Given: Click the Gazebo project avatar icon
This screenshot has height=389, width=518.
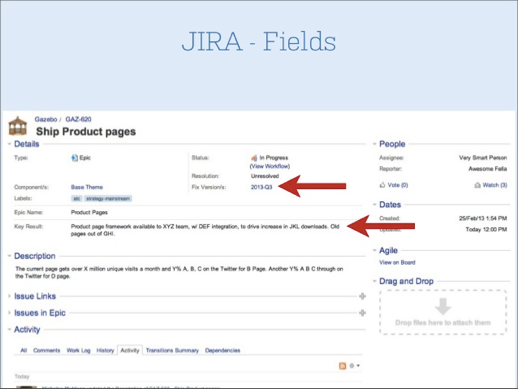Looking at the screenshot, I should tap(18, 126).
